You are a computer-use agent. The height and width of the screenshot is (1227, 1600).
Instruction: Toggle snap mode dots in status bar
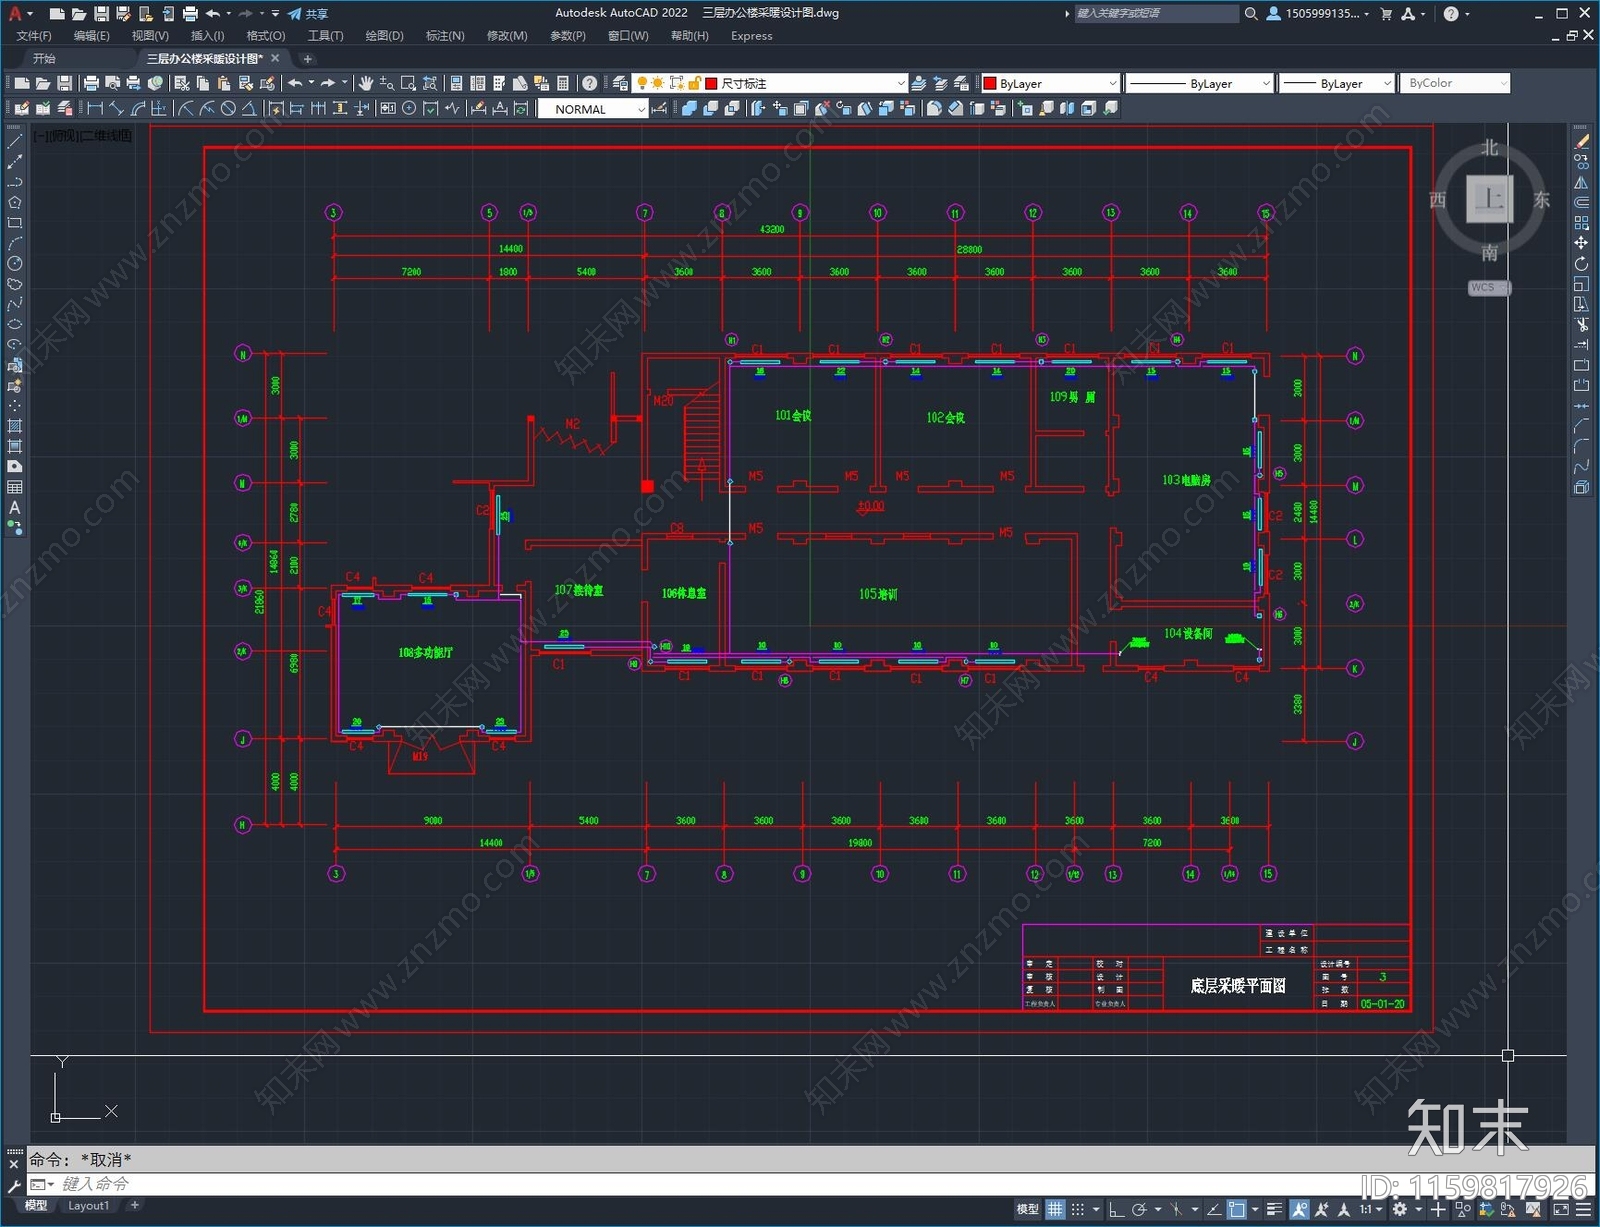click(x=1078, y=1209)
